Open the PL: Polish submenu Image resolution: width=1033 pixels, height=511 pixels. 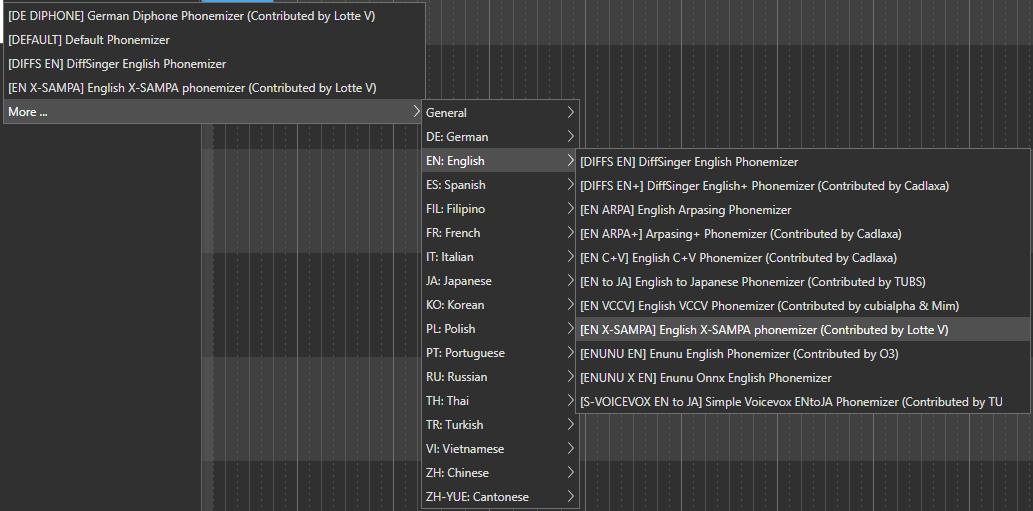(500, 329)
